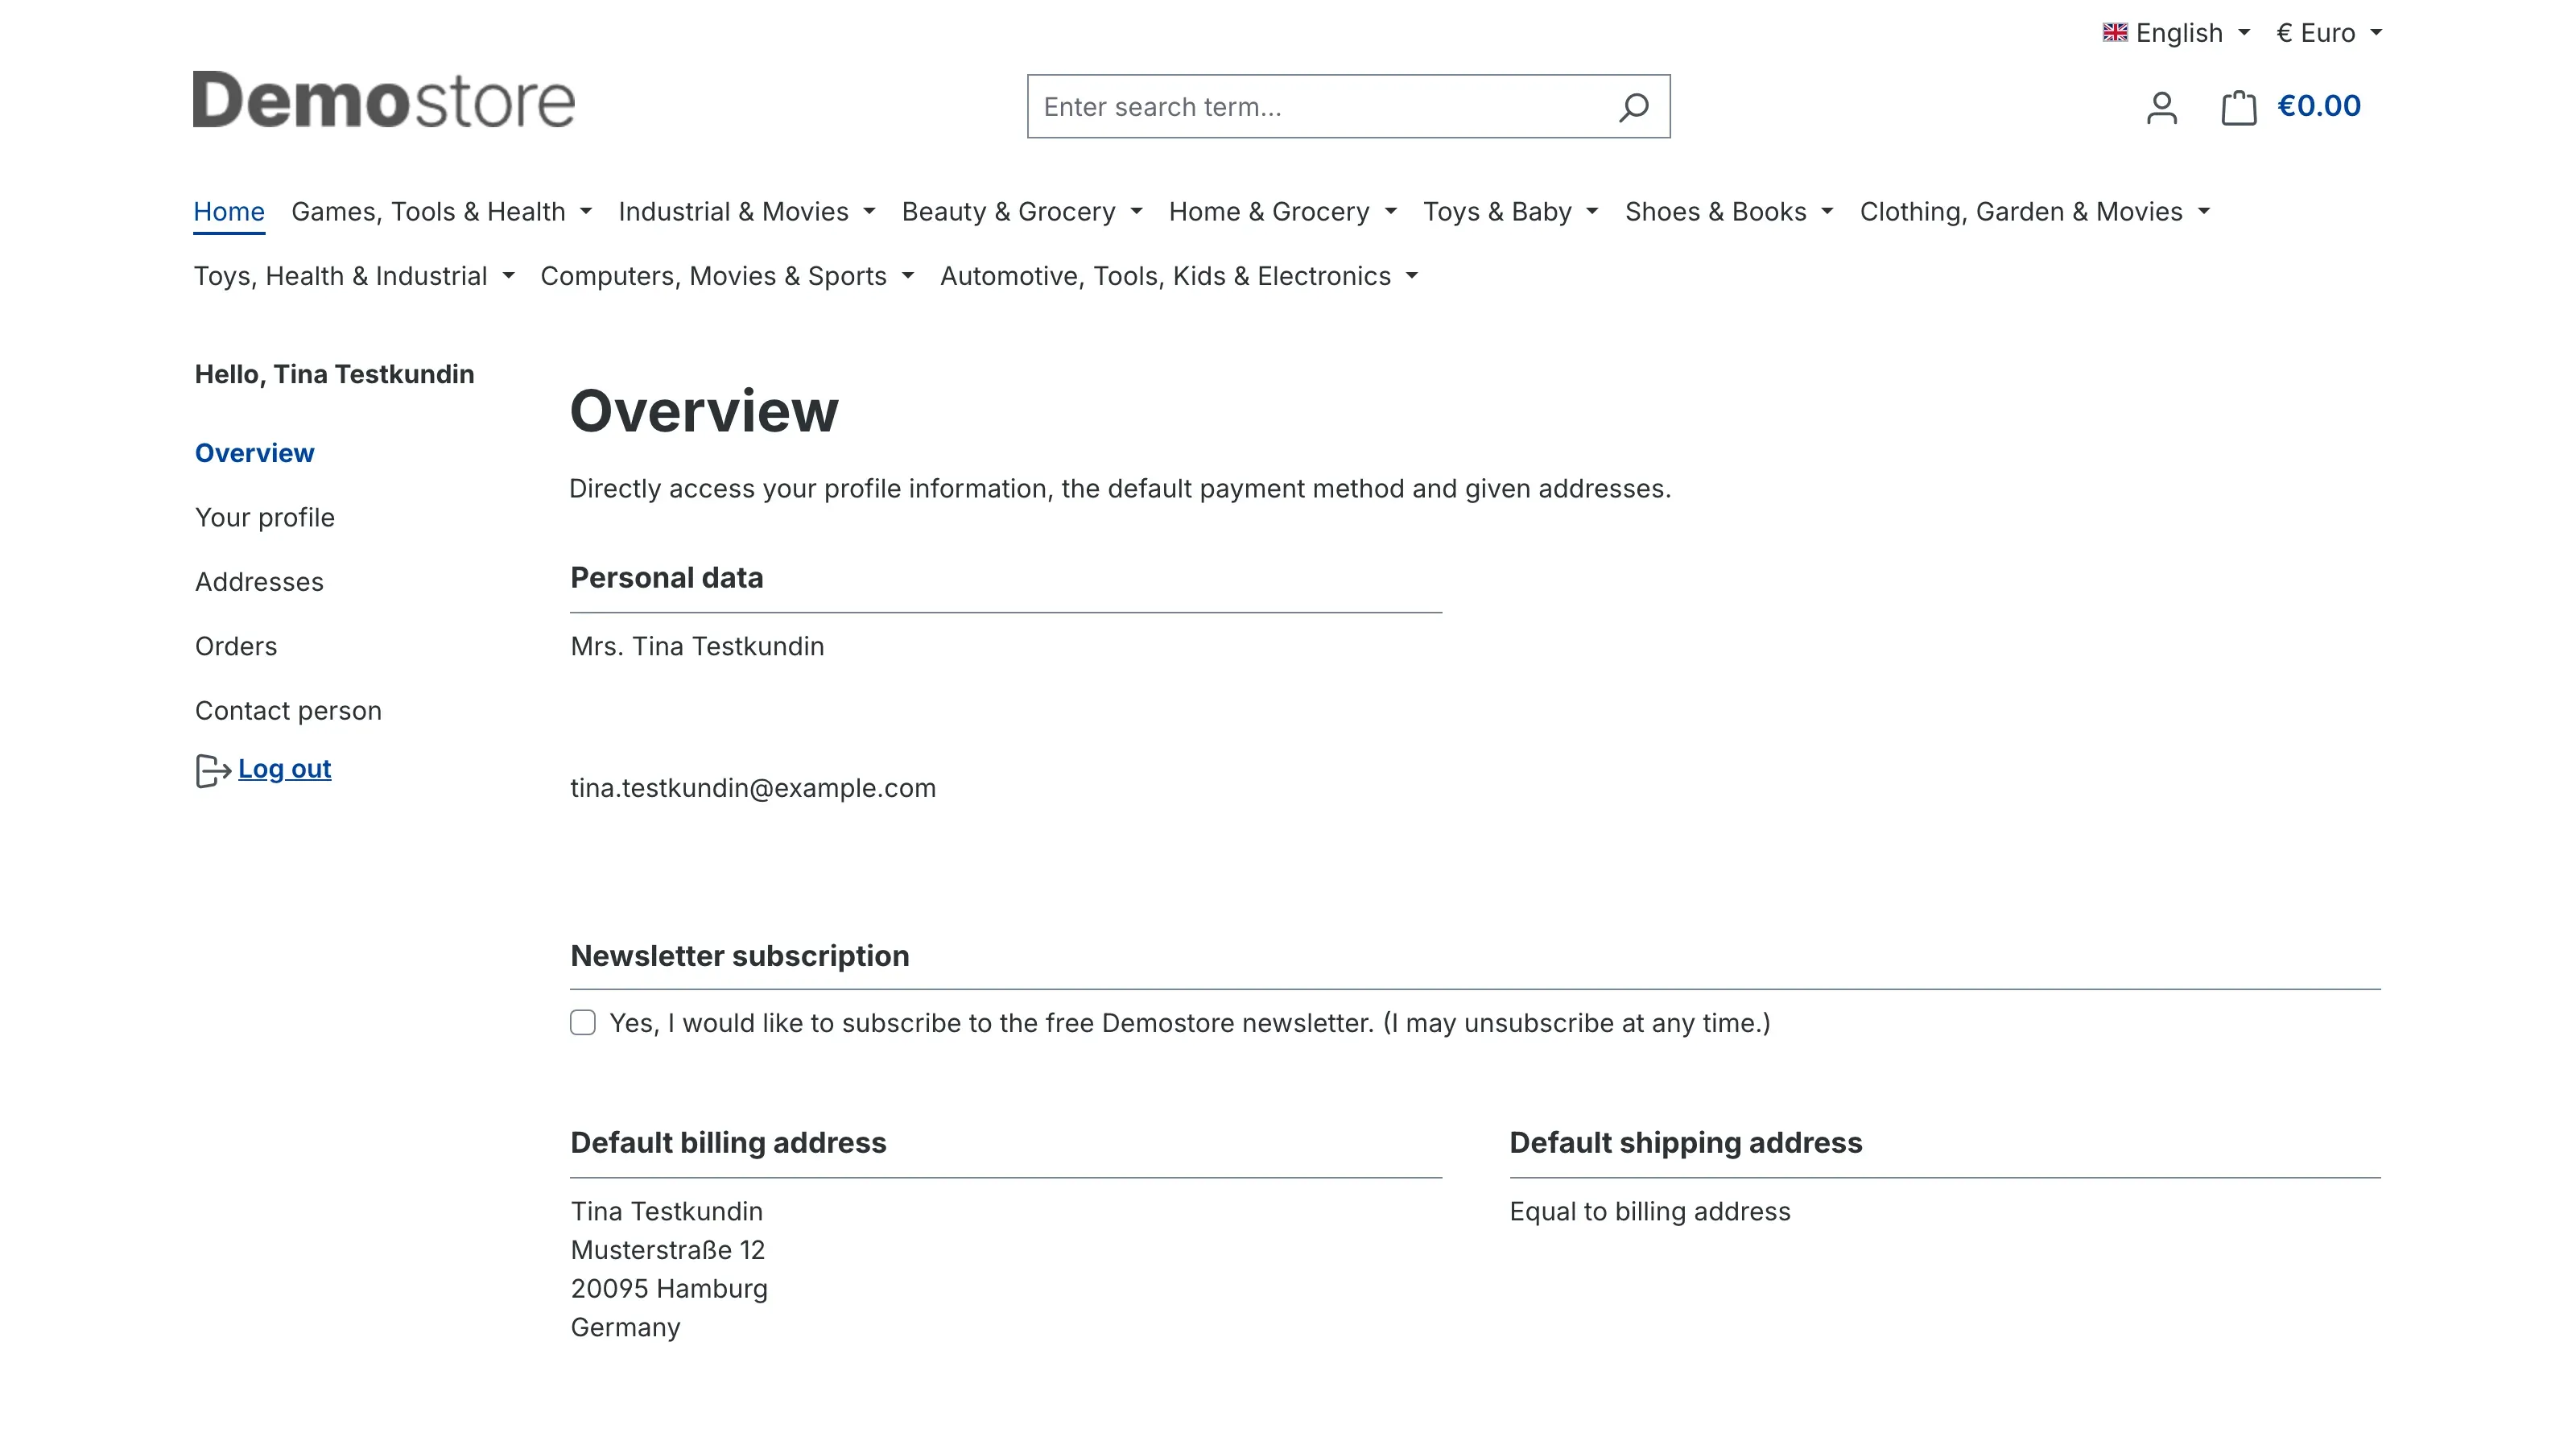The width and height of the screenshot is (2576, 1449).
Task: Expand Home & Grocery category
Action: [1282, 212]
